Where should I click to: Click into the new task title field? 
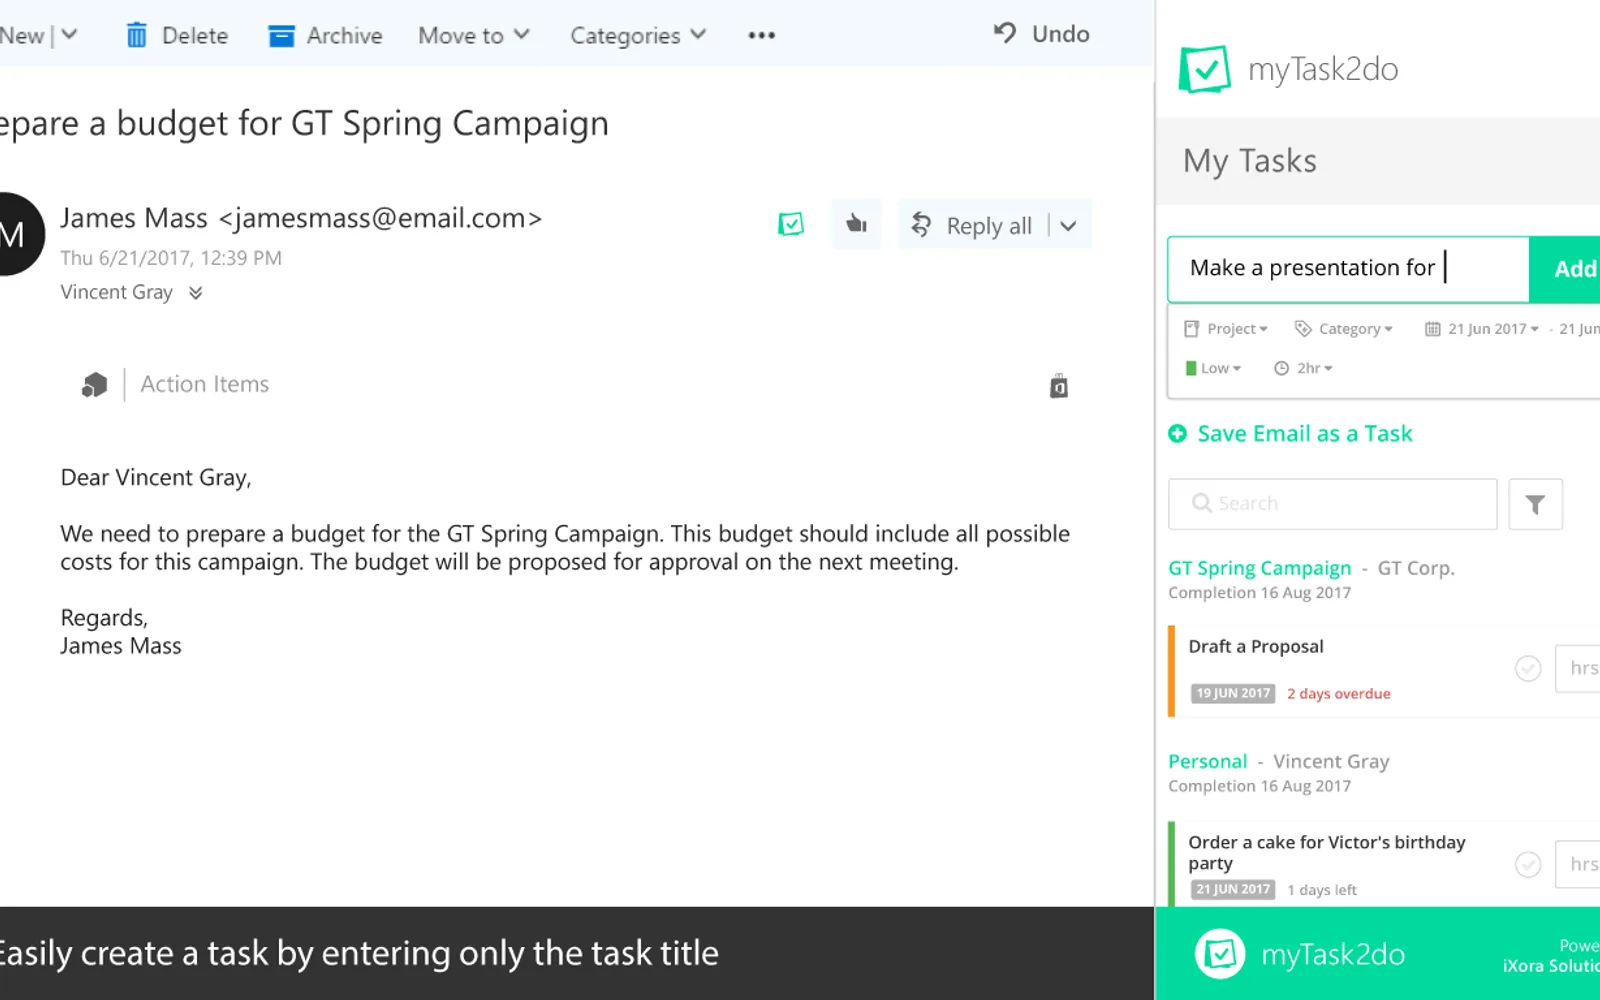click(x=1348, y=268)
